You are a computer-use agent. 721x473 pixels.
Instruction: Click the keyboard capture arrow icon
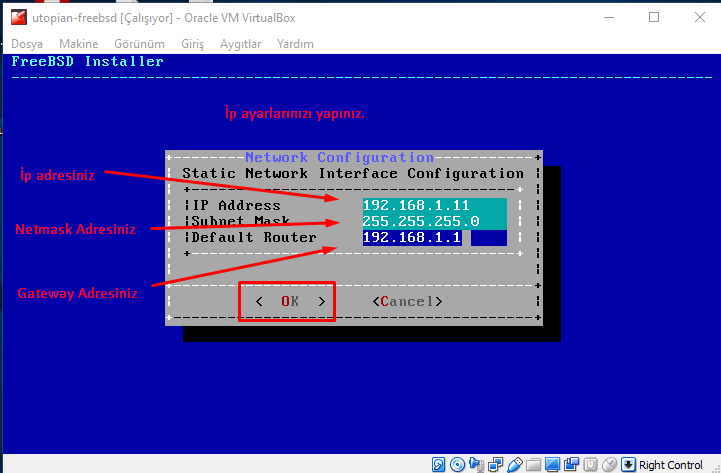[628, 465]
